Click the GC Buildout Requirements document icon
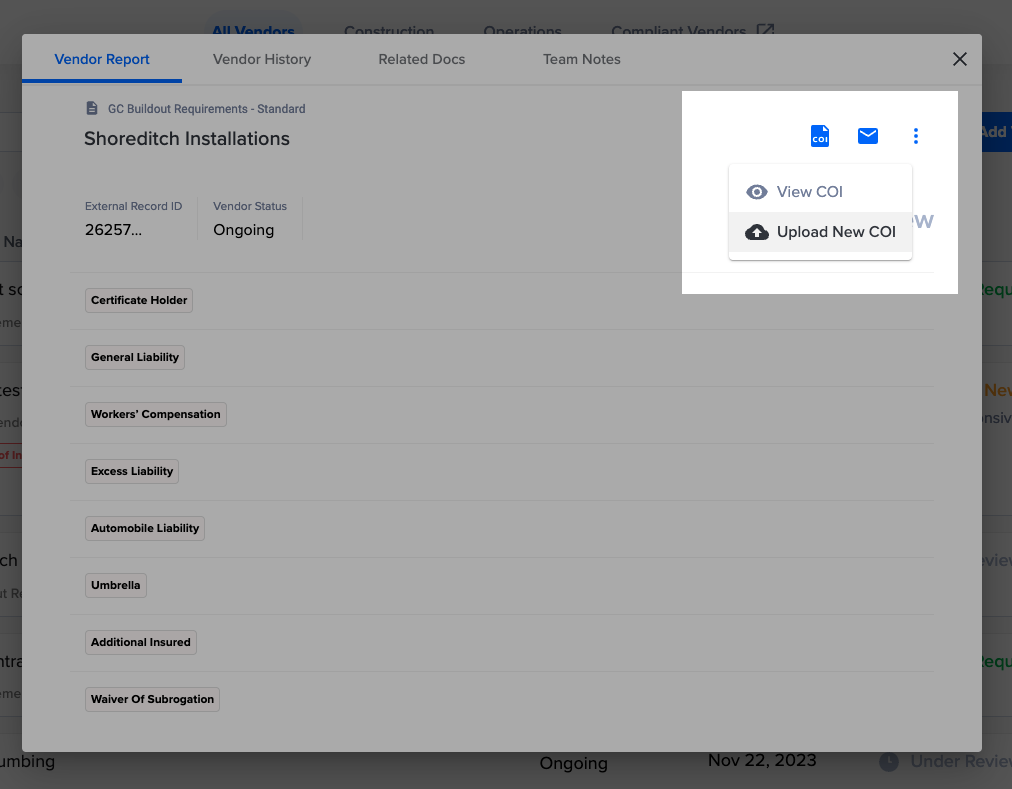 pyautogui.click(x=92, y=108)
